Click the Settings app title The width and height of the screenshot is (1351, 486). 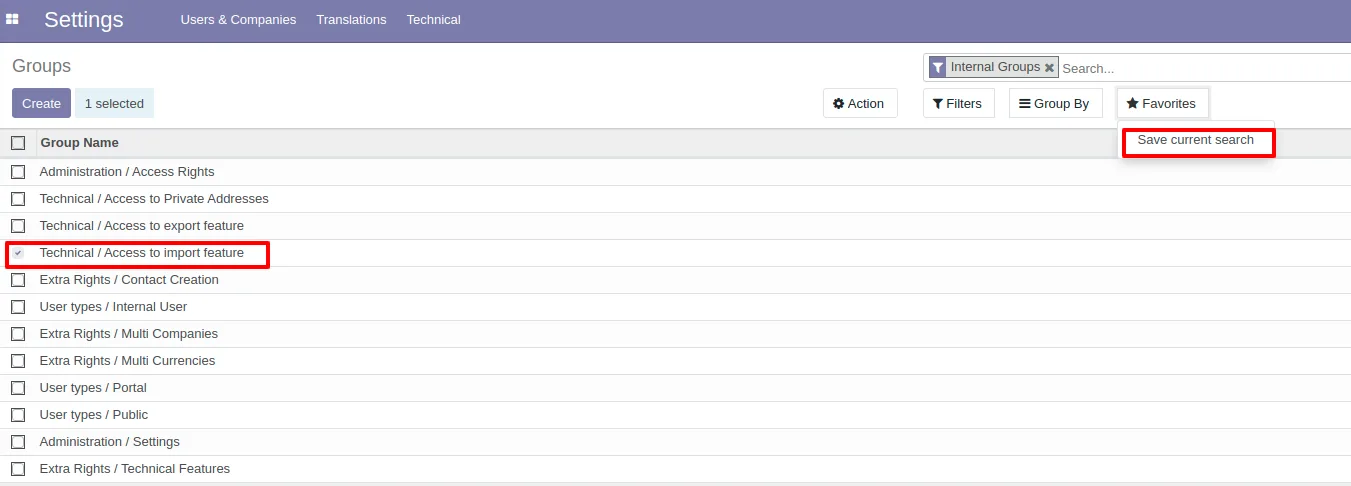[84, 20]
